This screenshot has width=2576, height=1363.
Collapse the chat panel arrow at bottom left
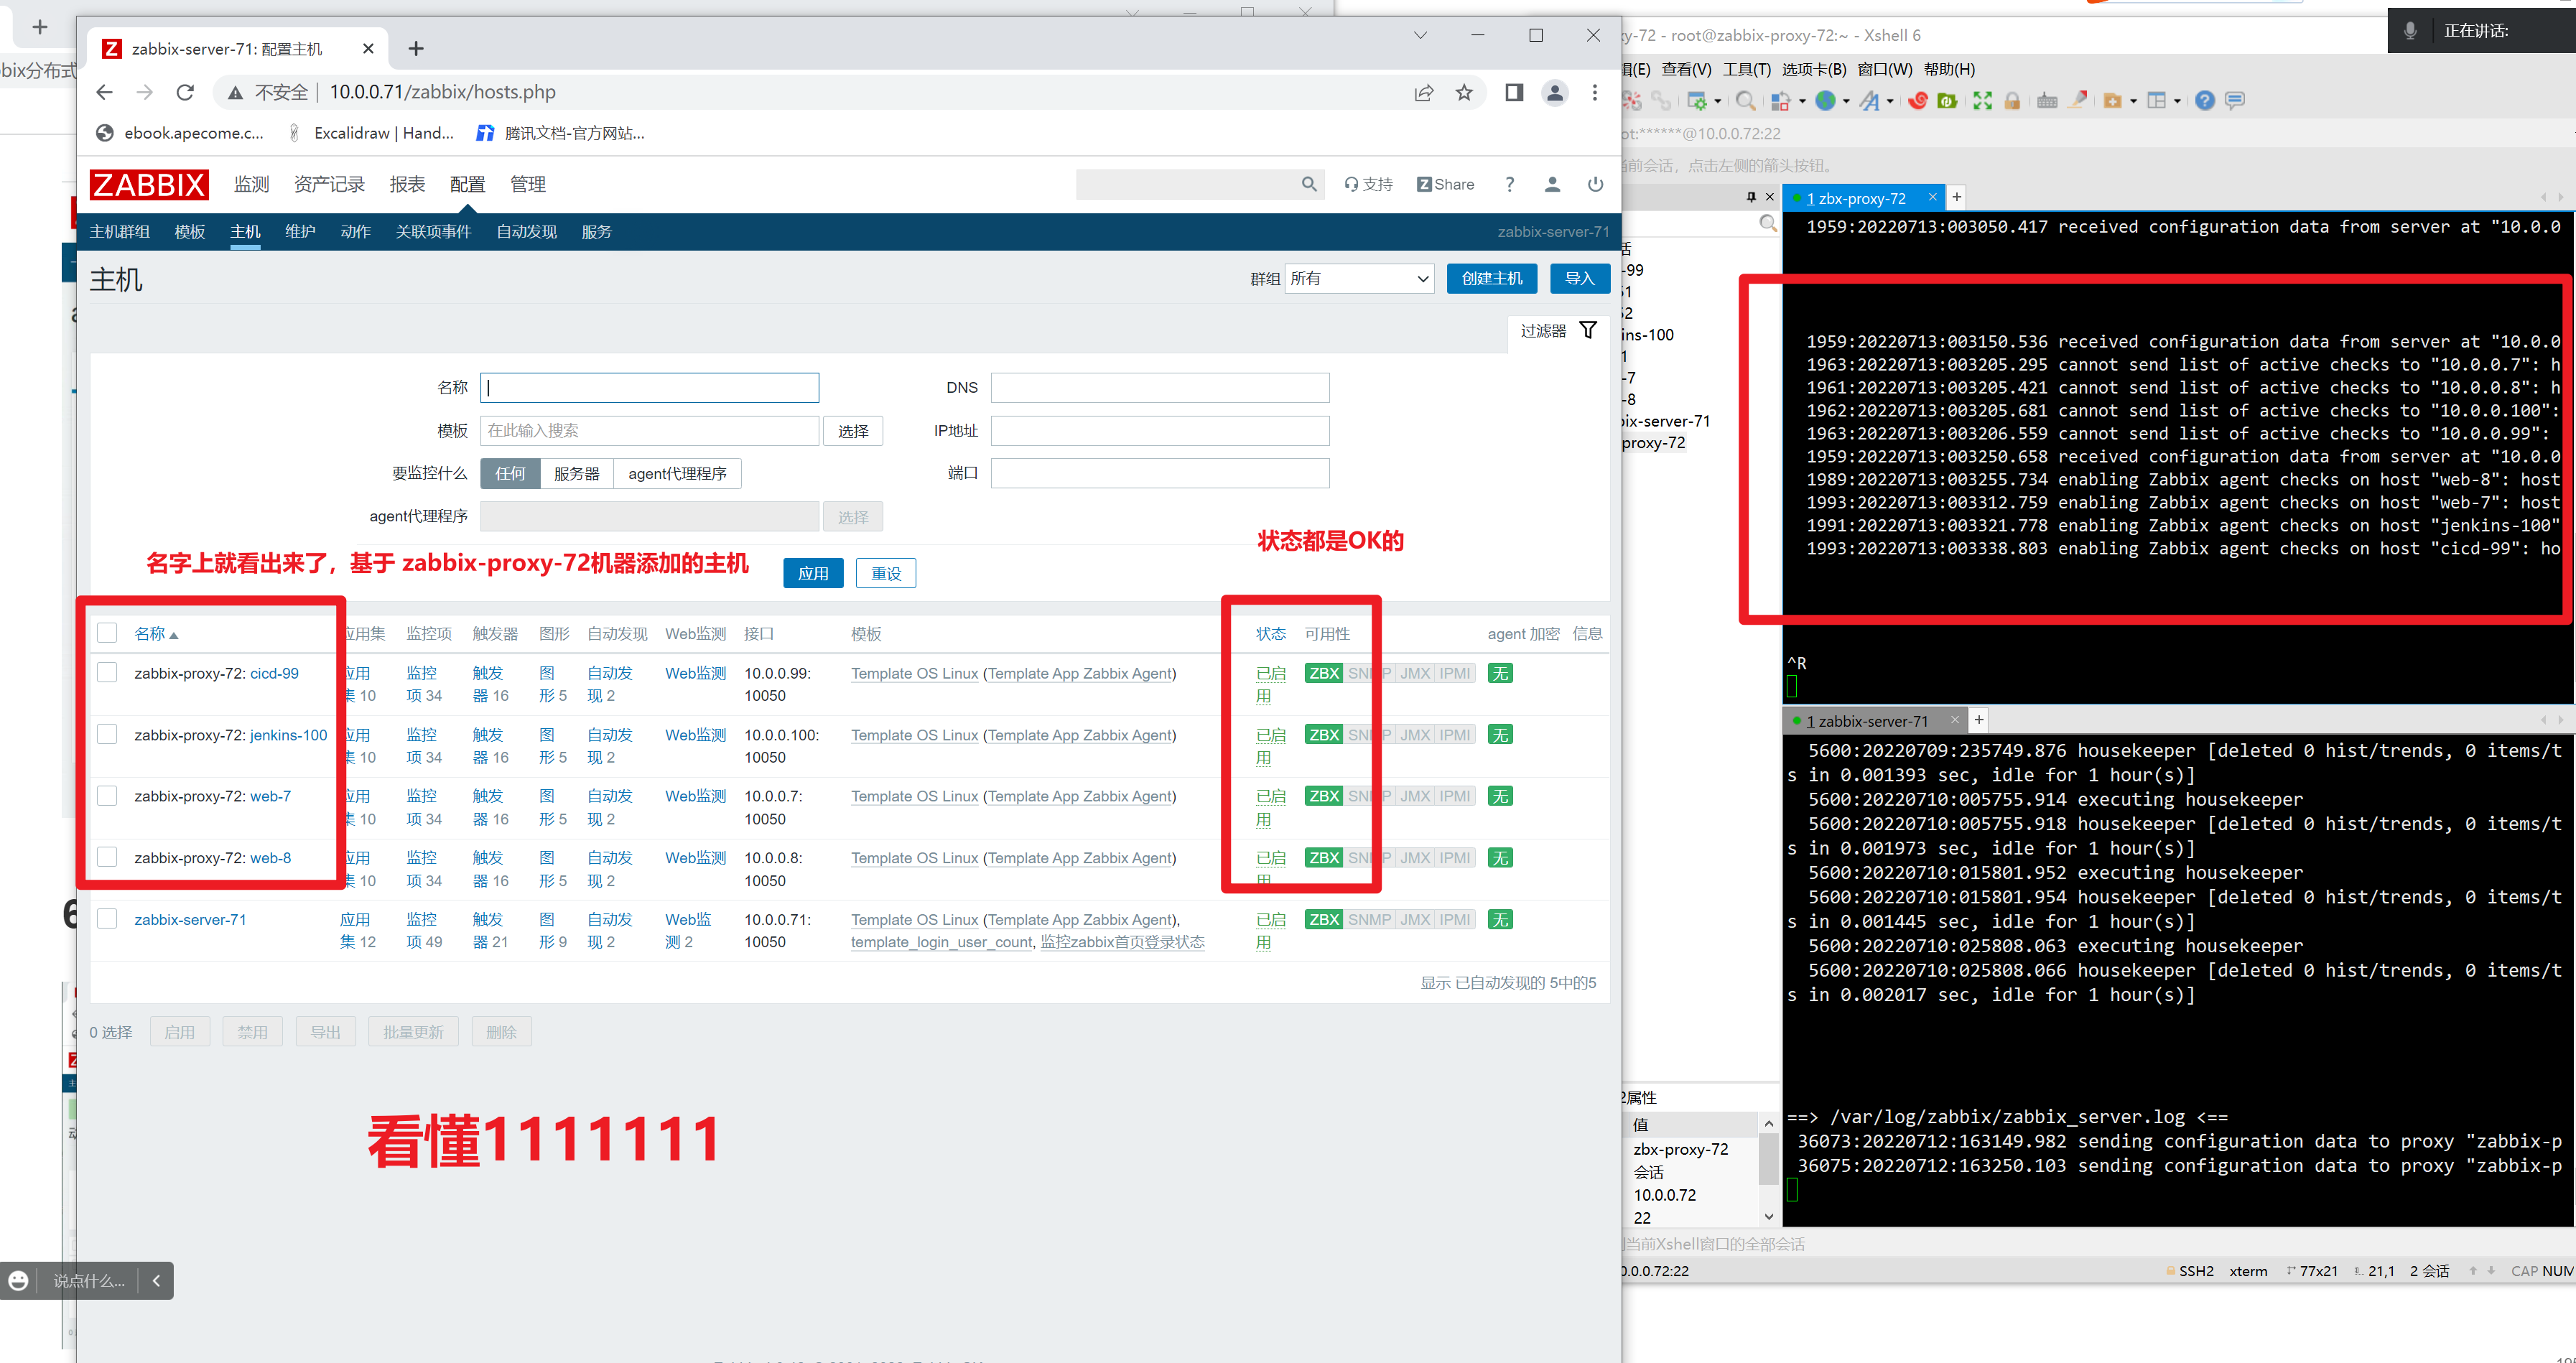pyautogui.click(x=156, y=1280)
